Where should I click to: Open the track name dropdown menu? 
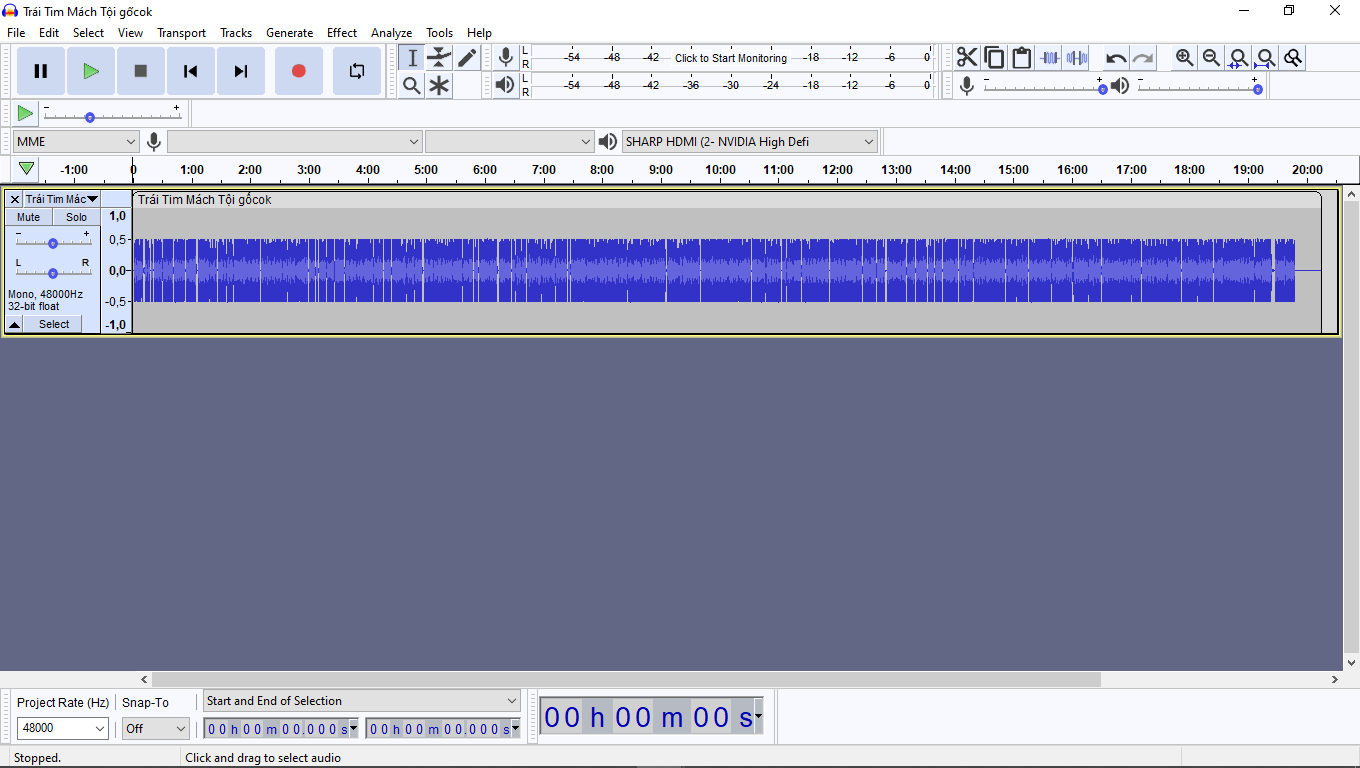pyautogui.click(x=61, y=199)
